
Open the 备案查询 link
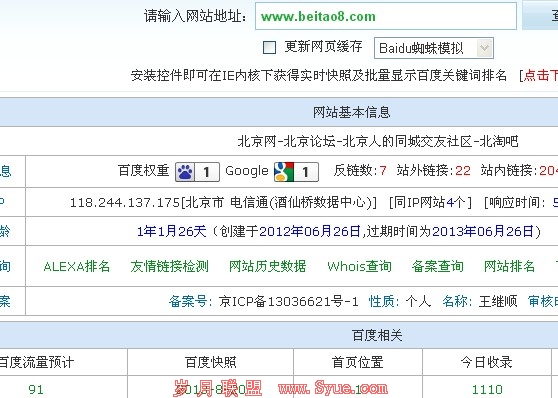(x=438, y=266)
